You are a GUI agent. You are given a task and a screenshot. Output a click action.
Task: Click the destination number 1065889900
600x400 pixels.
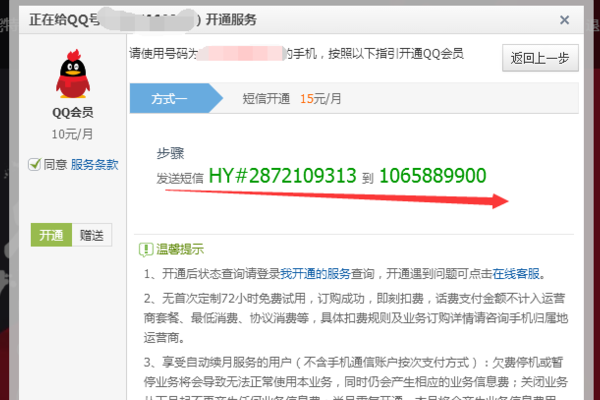(432, 176)
